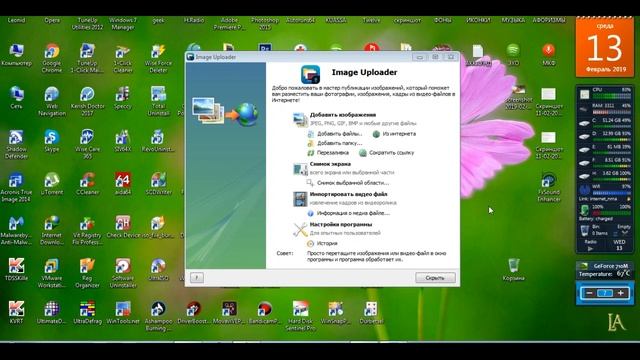This screenshot has width=640, height=360.
Task: Click the calendar gadget showing 13
Action: (605, 47)
